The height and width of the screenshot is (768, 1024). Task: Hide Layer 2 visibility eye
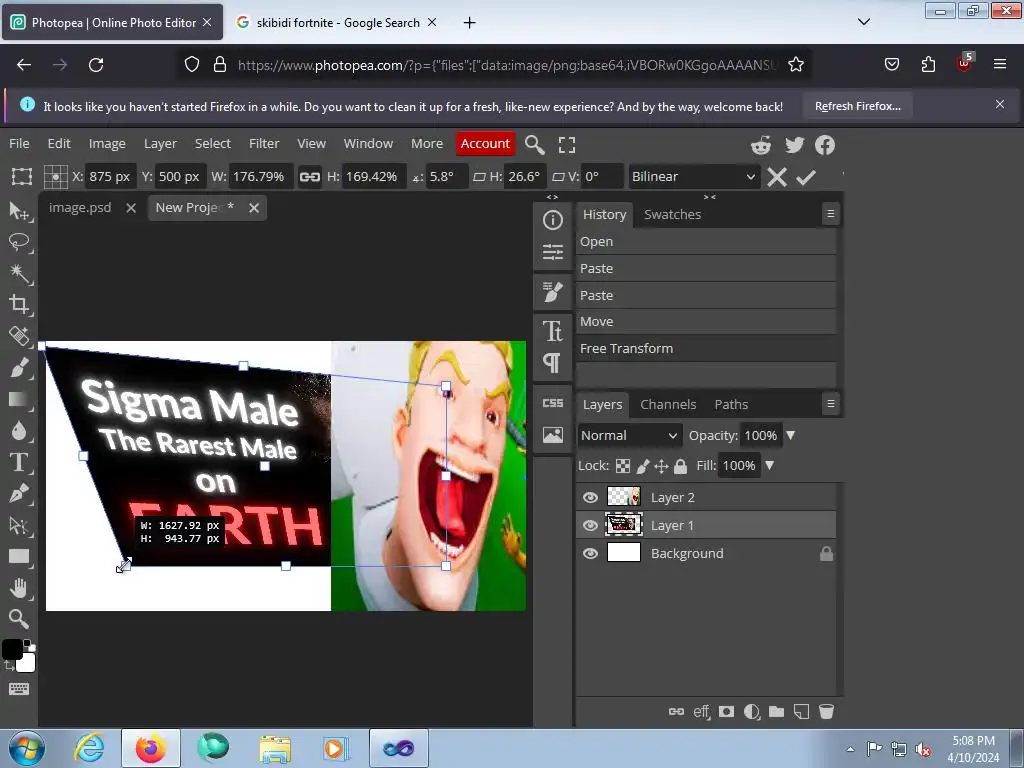[x=590, y=498]
